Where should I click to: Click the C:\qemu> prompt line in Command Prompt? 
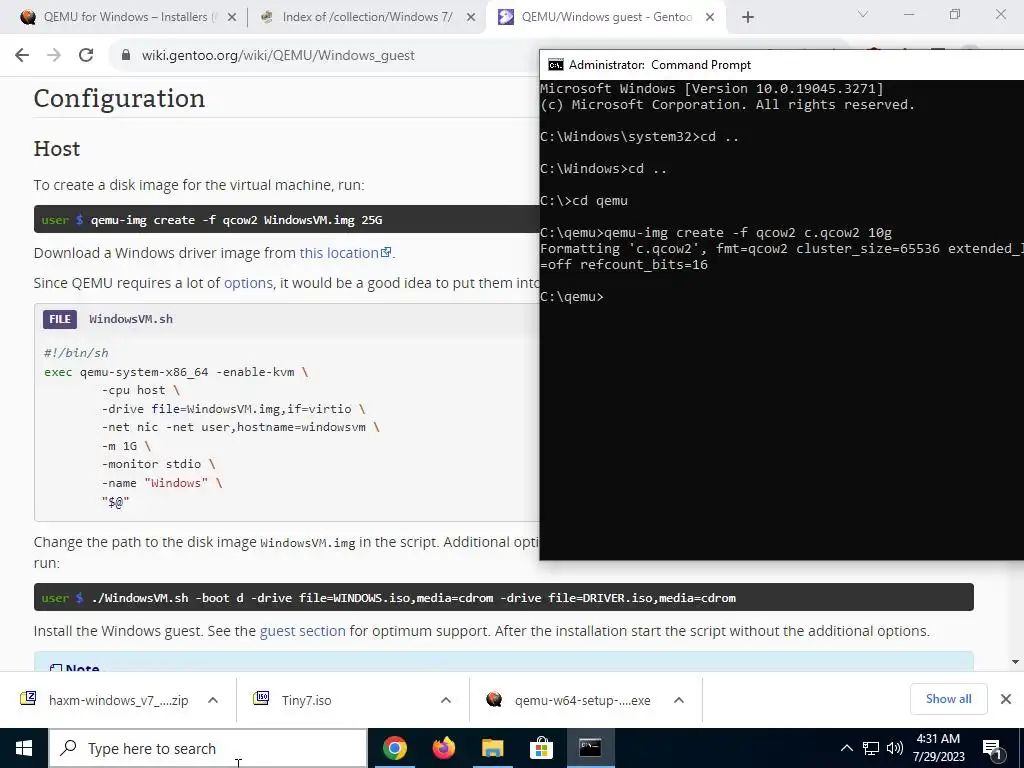tap(572, 296)
